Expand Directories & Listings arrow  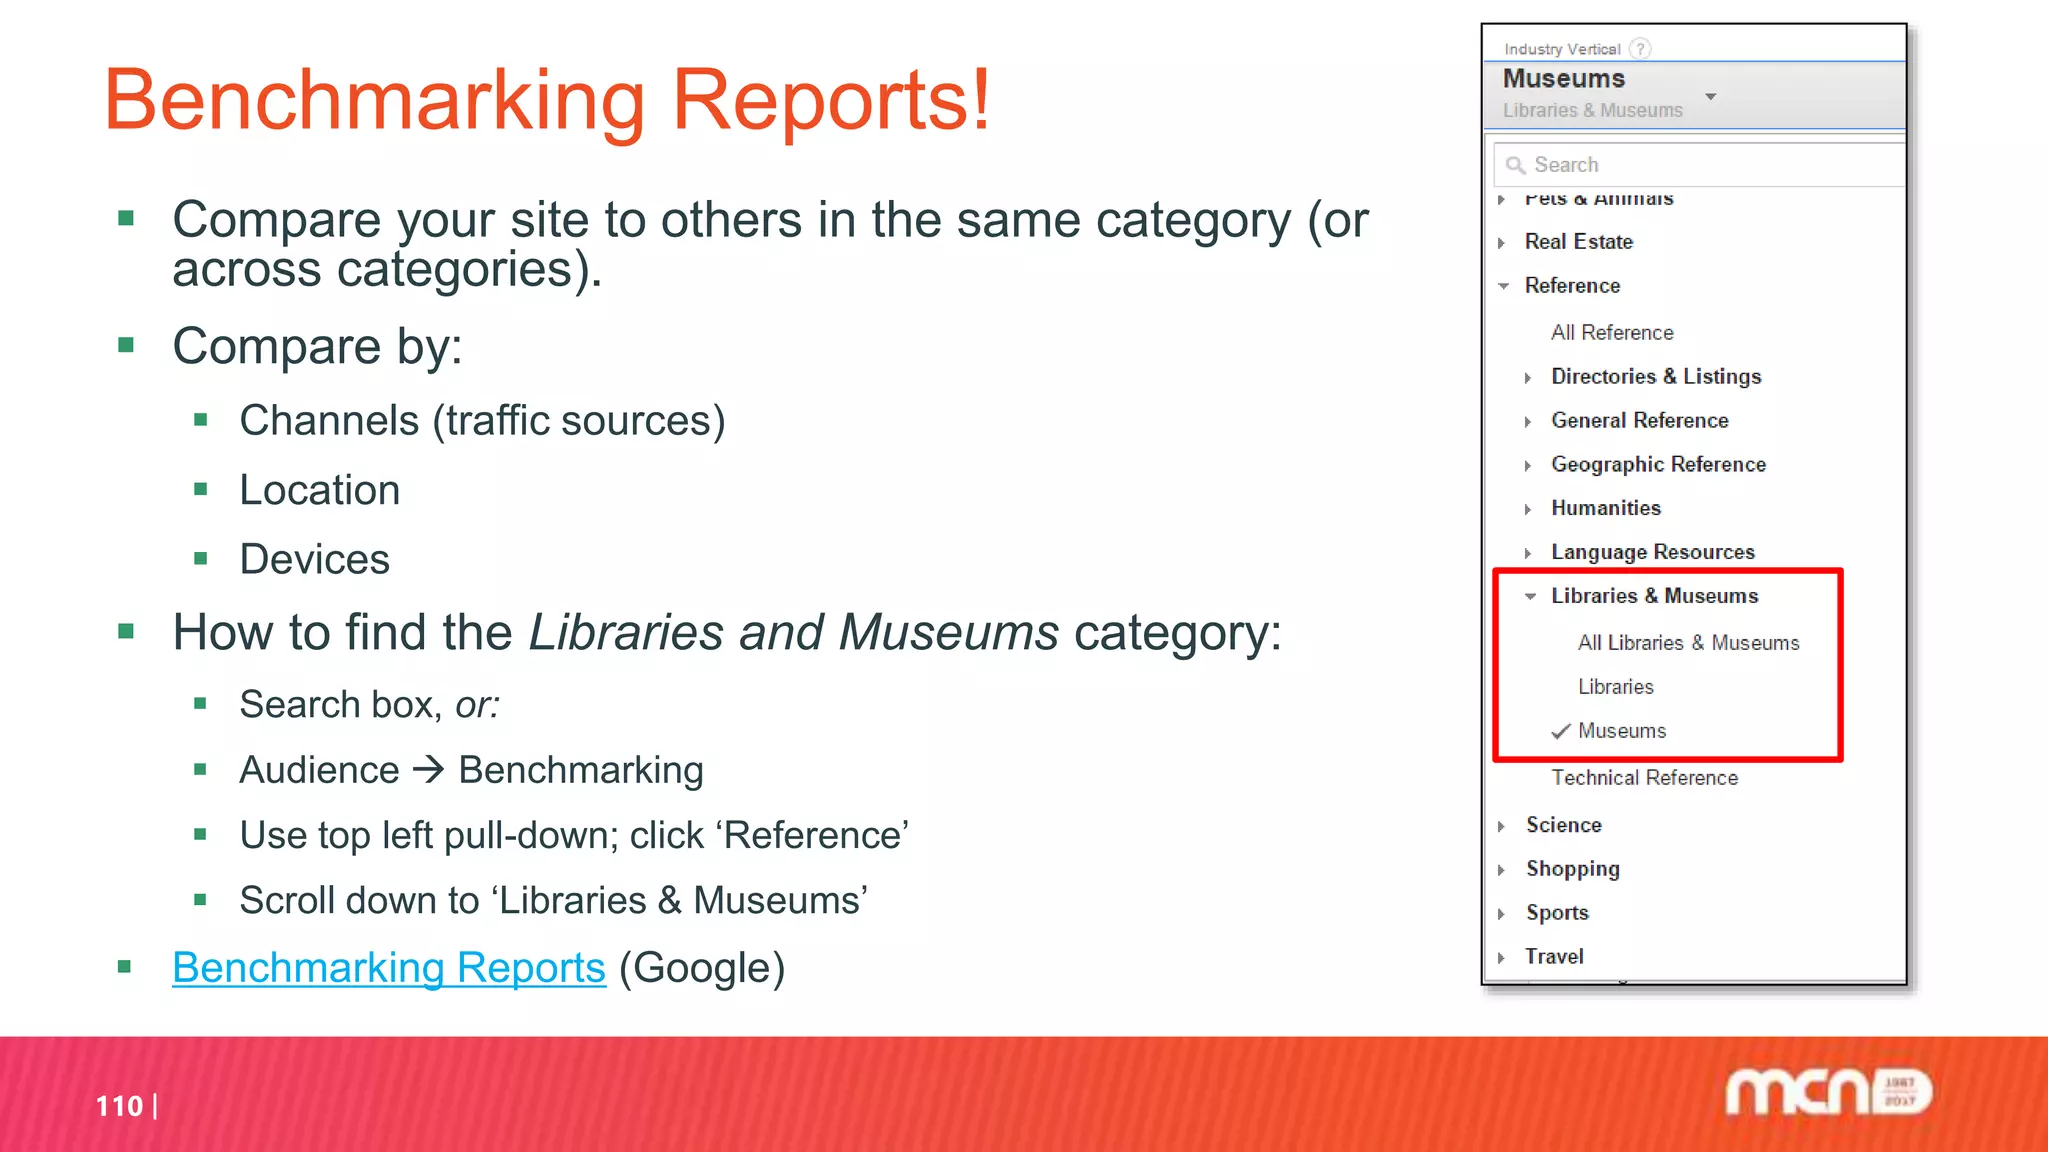[1528, 377]
